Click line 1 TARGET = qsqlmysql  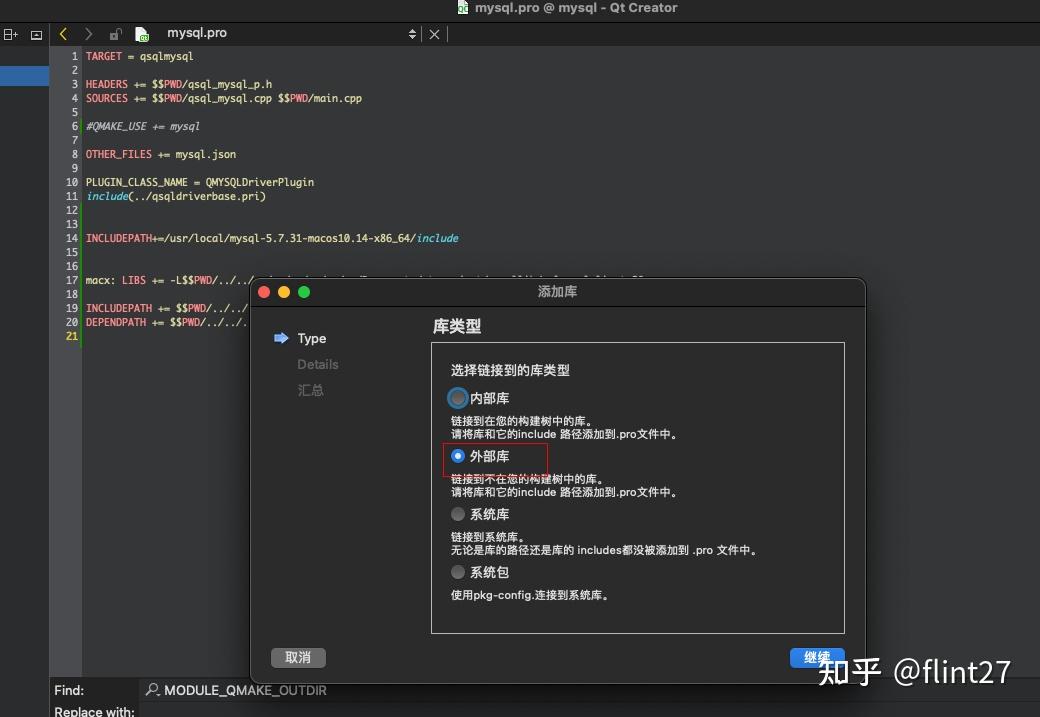[x=139, y=56]
